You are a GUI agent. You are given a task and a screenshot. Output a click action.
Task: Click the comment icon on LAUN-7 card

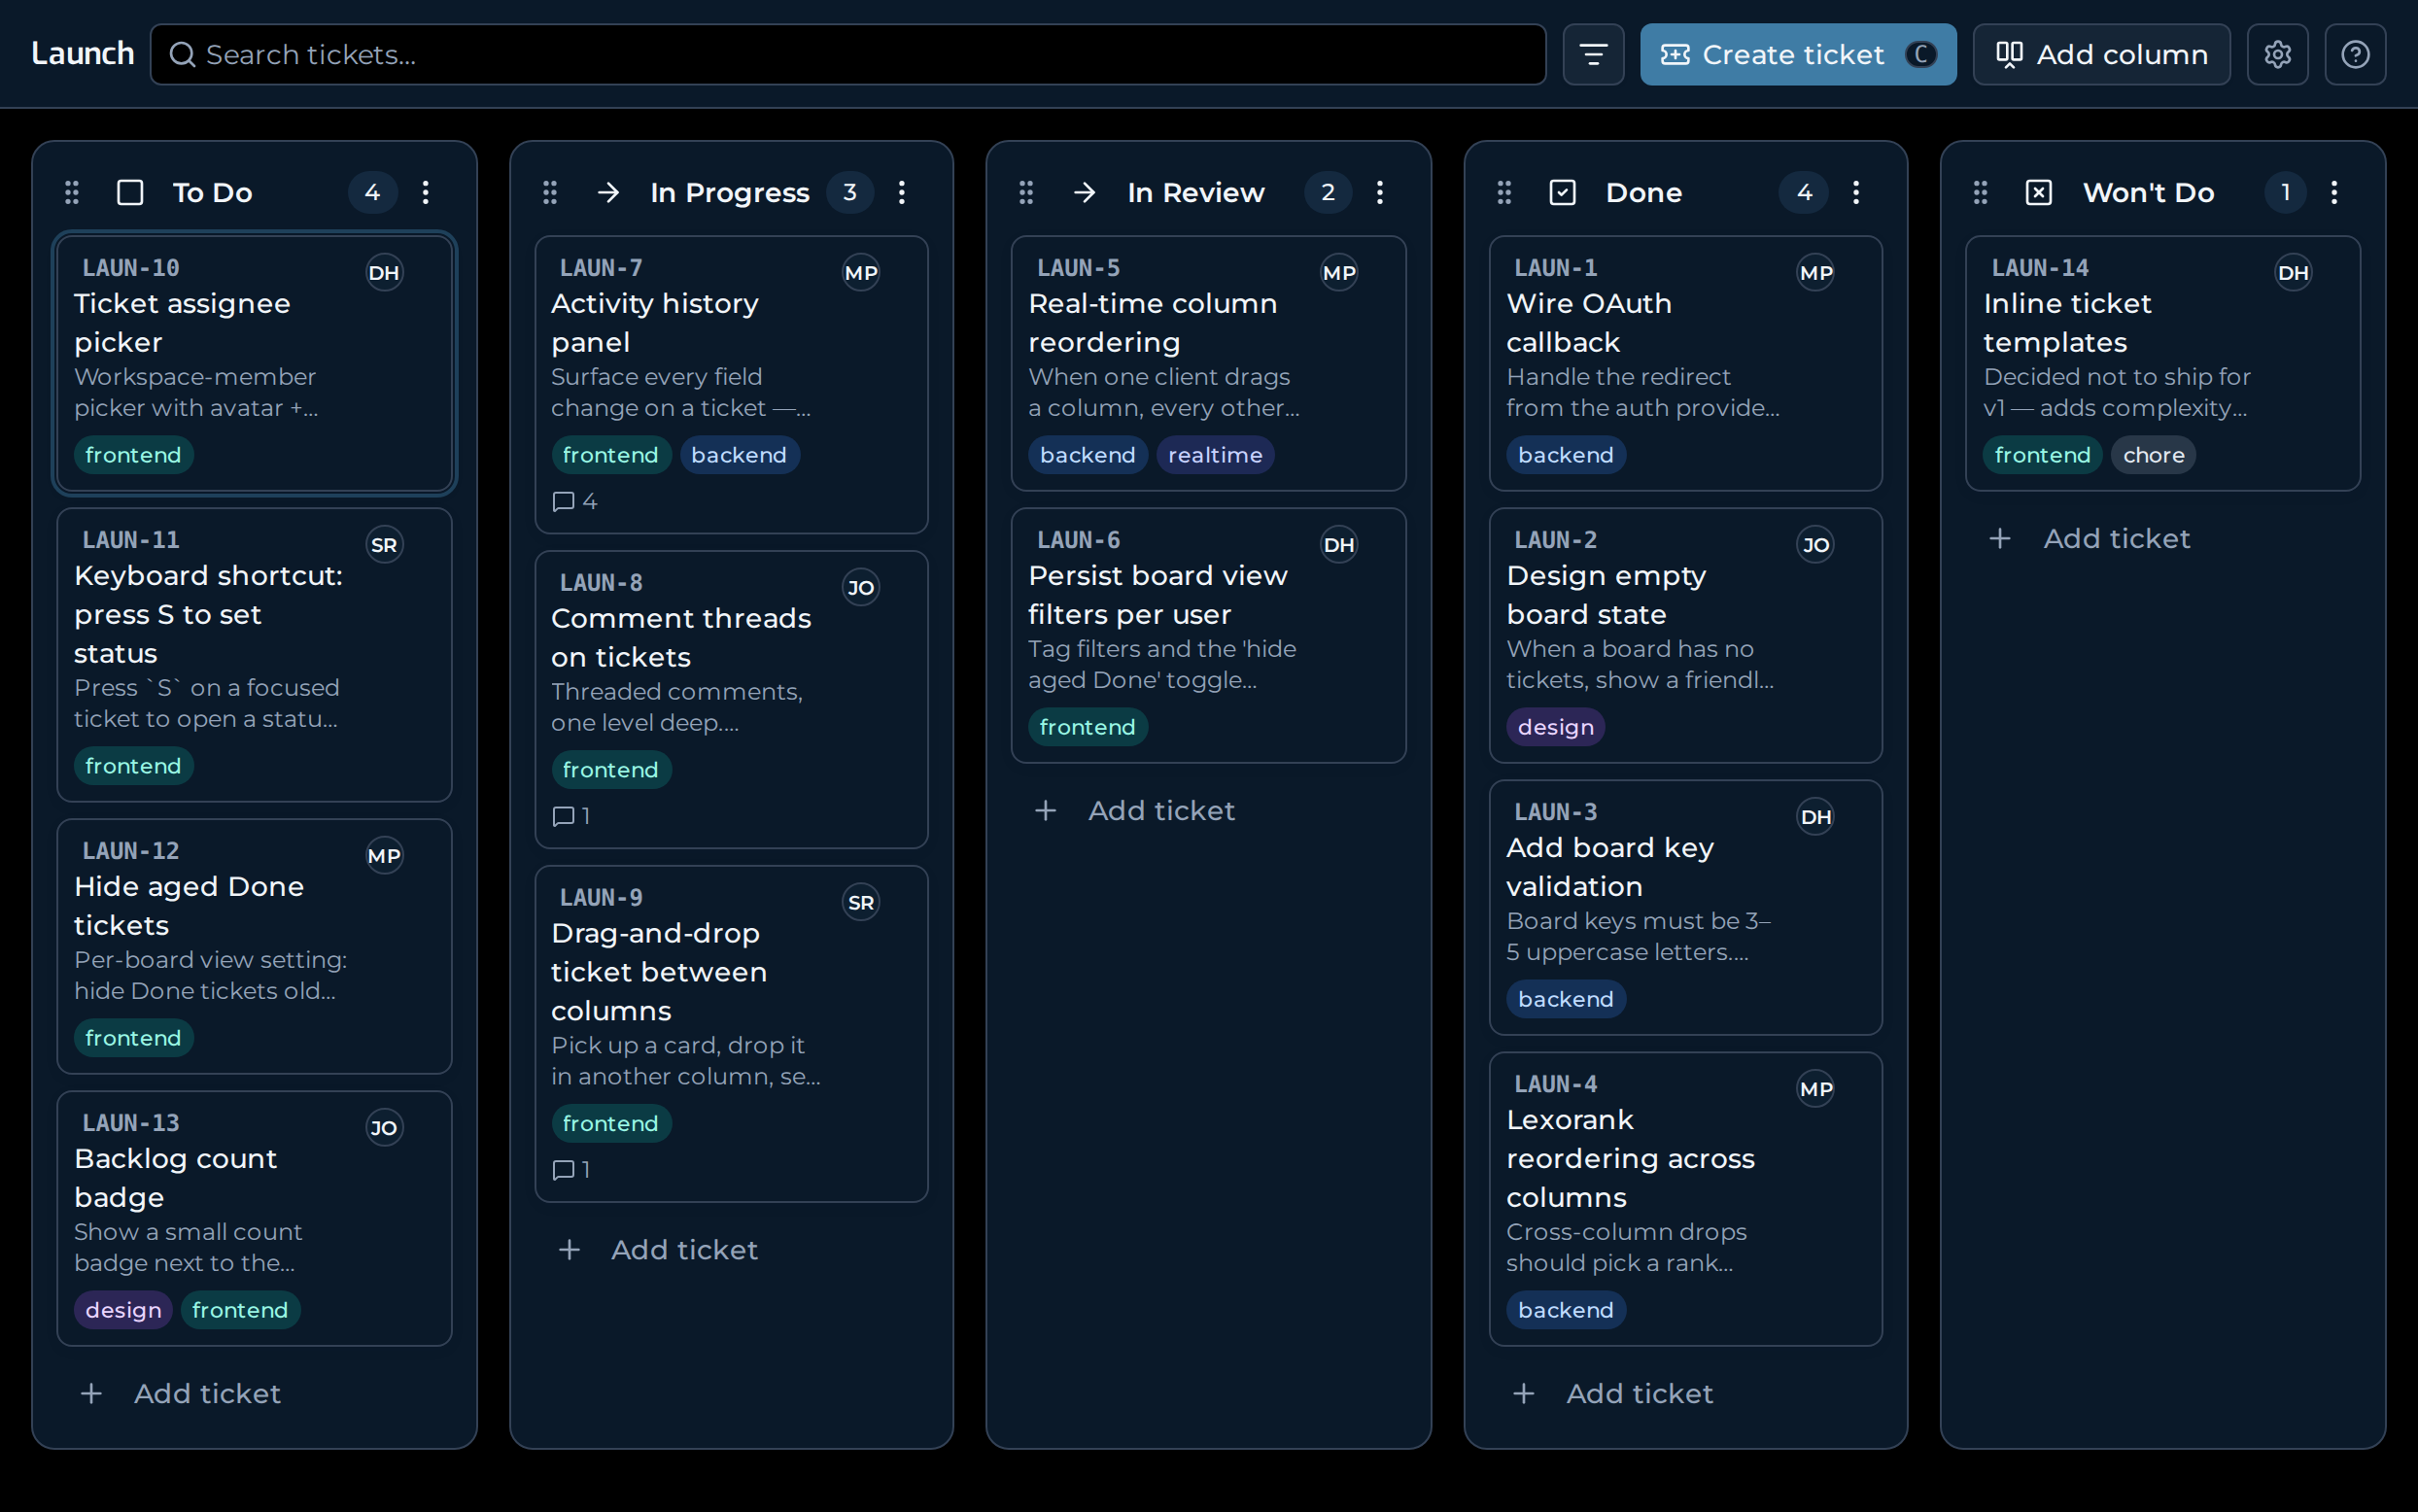pyautogui.click(x=564, y=501)
